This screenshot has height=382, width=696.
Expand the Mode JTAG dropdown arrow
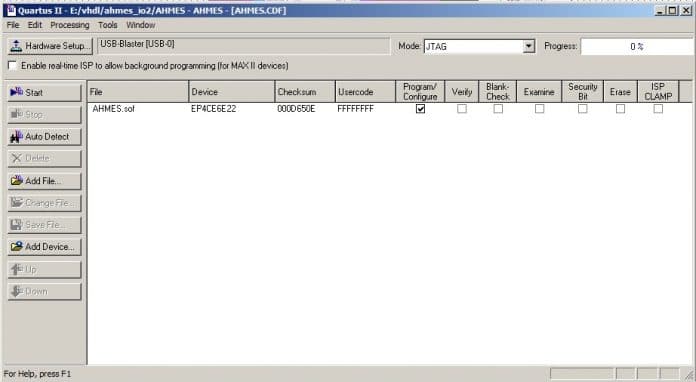528,46
